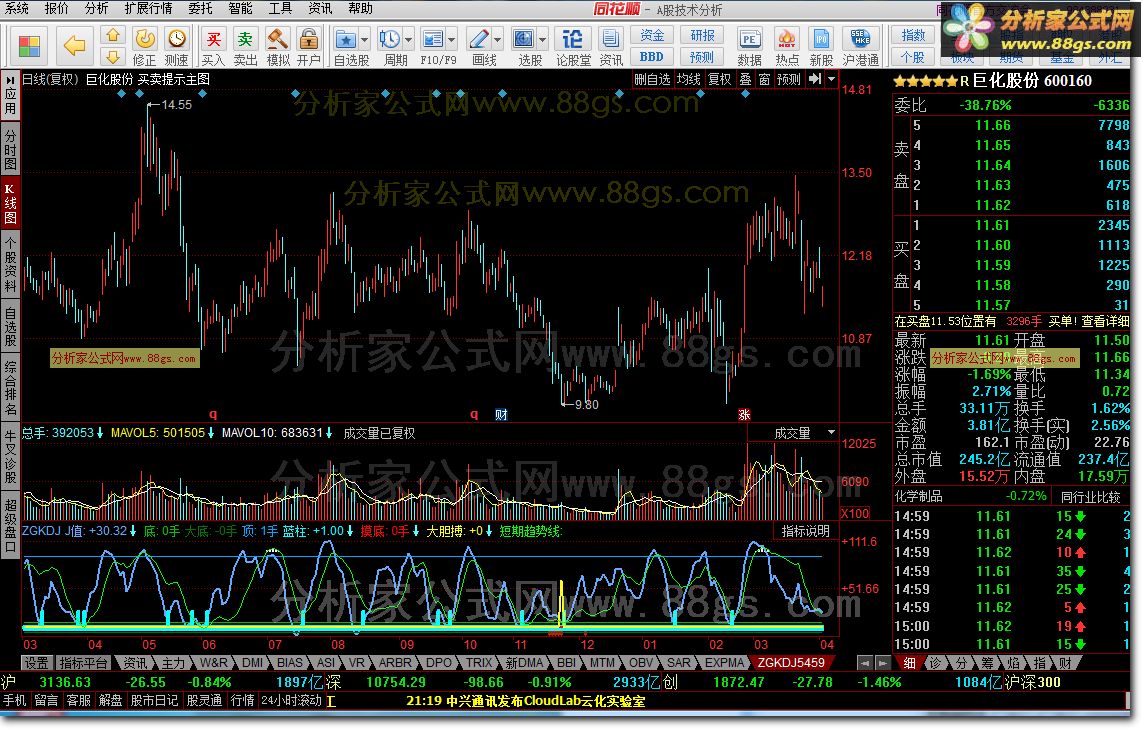Screen dimensions: 1143x729
Task: Open the 智能 menu
Action: click(241, 8)
